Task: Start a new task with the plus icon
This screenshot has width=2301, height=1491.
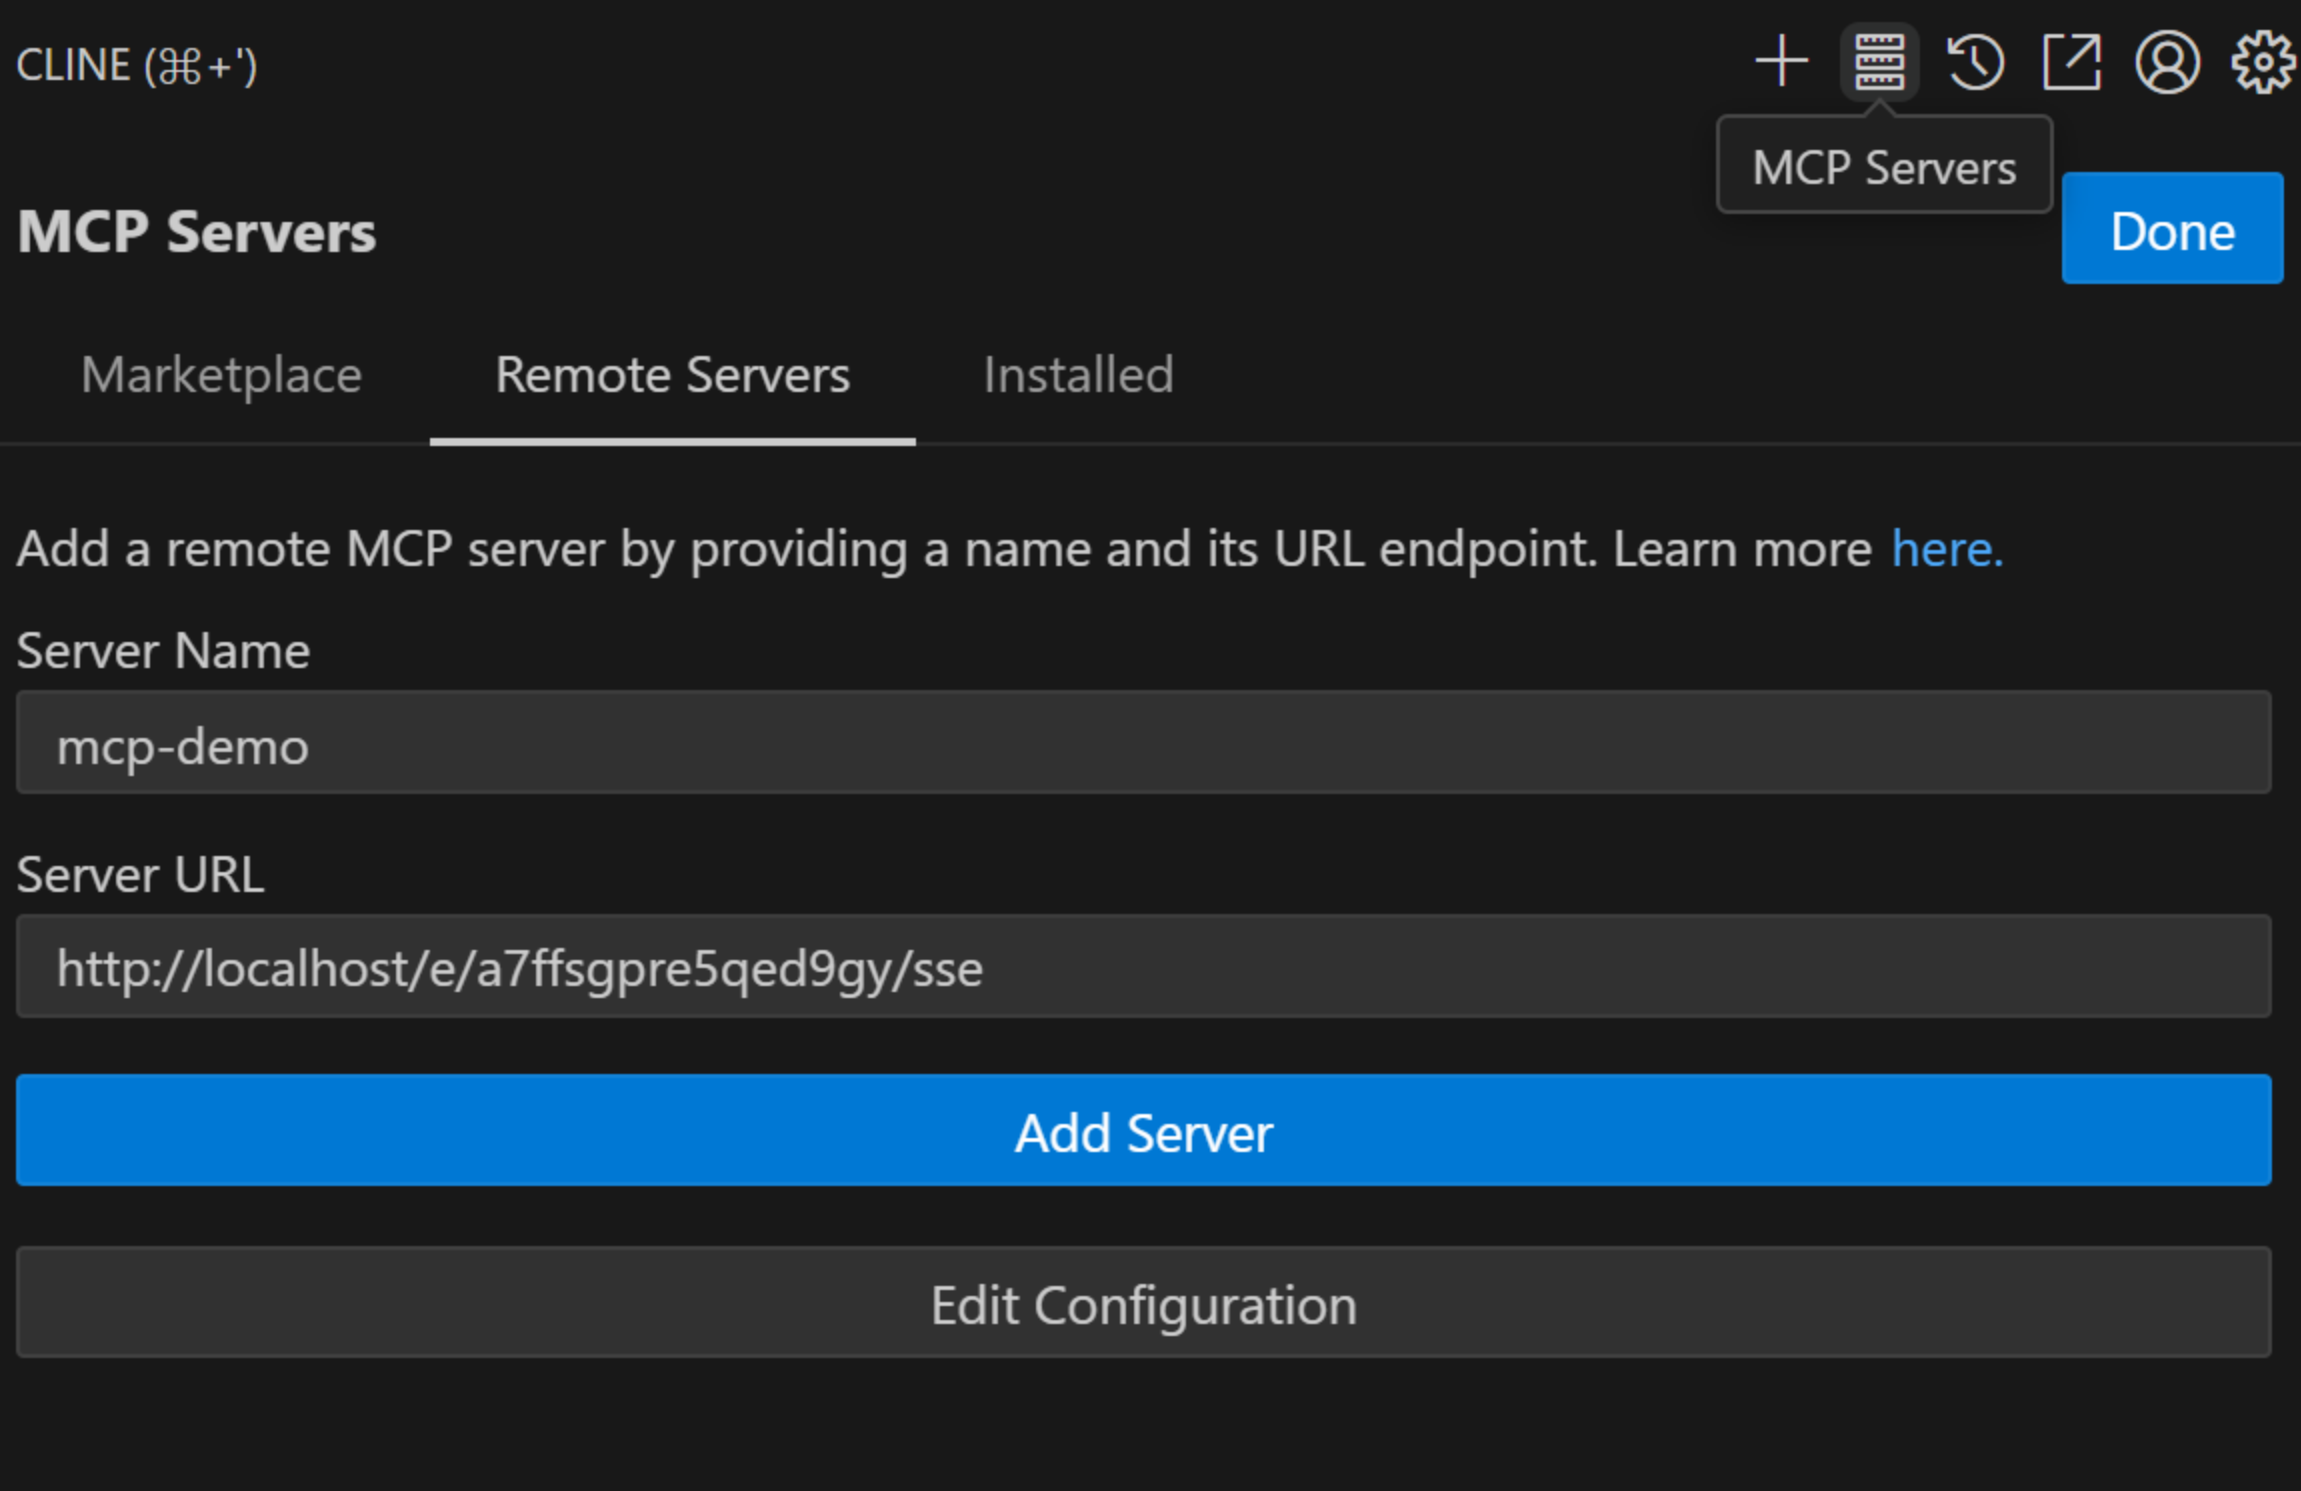Action: (x=1782, y=62)
